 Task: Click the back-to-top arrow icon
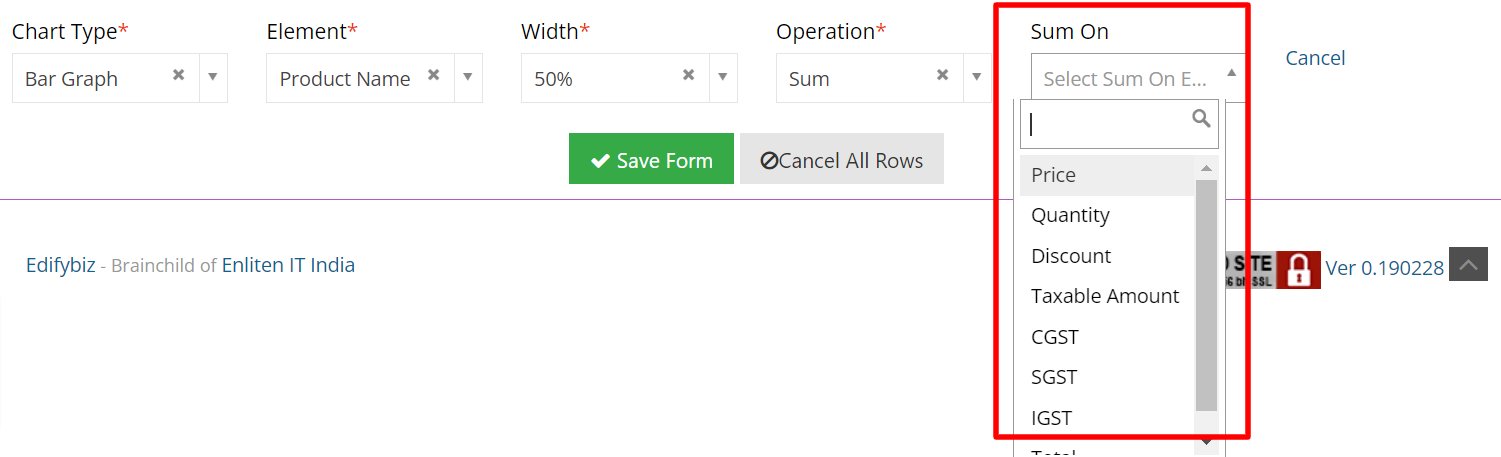(1468, 265)
